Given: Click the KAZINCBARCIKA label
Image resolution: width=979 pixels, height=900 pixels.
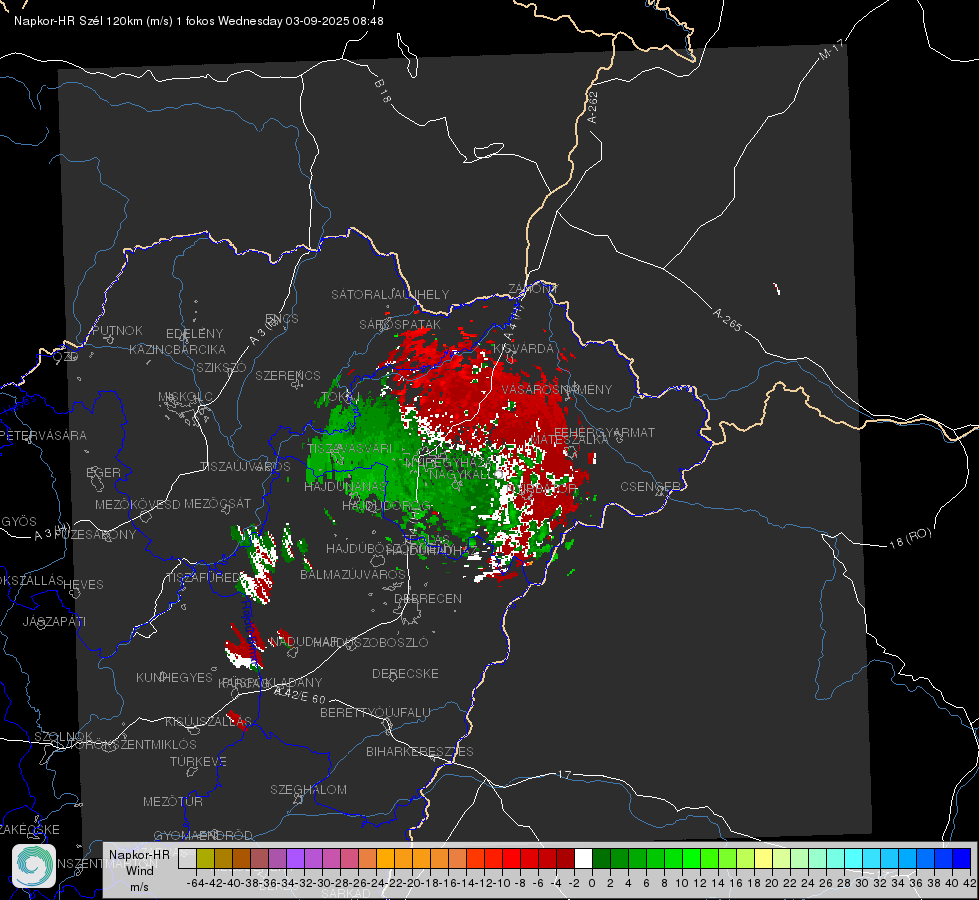Looking at the screenshot, I should coord(177,350).
